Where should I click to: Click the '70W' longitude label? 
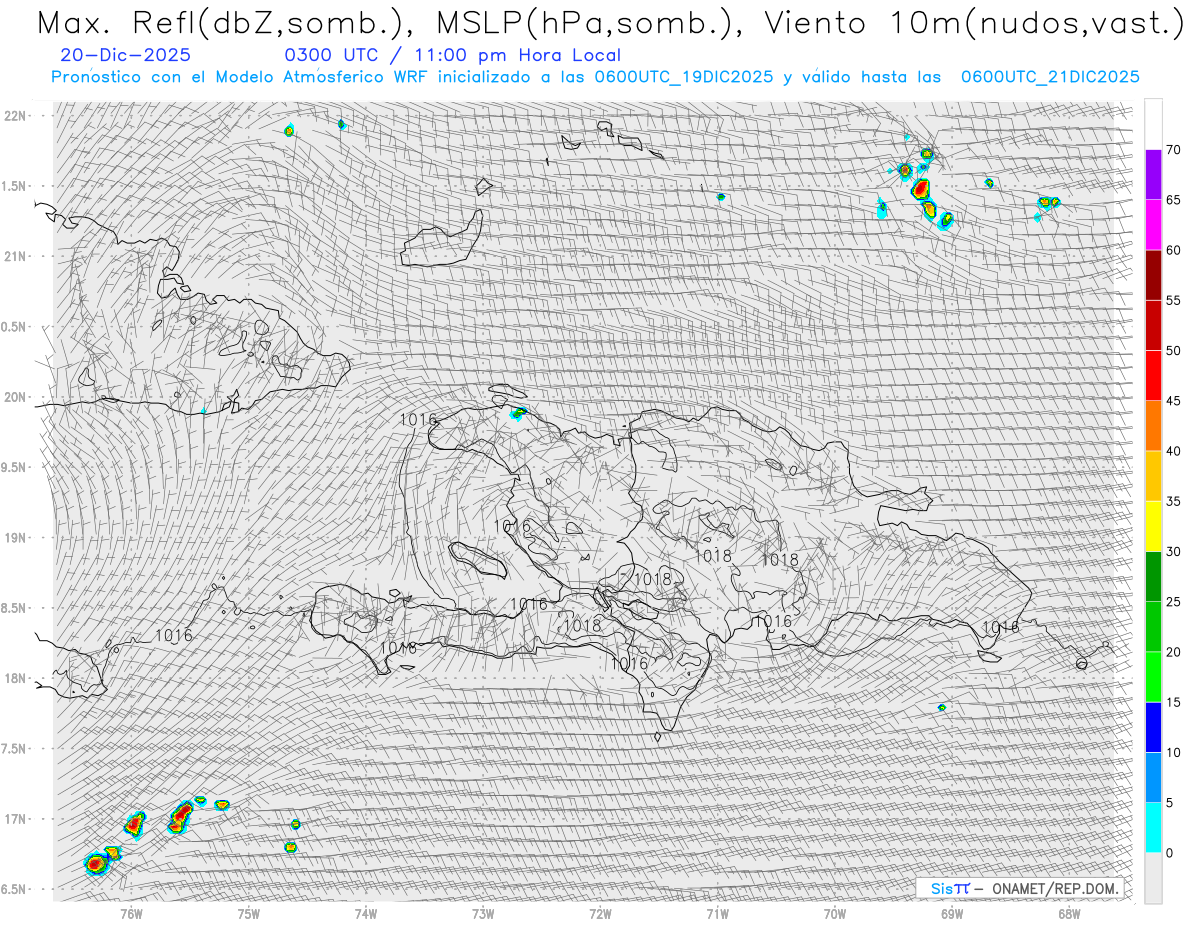point(835,914)
